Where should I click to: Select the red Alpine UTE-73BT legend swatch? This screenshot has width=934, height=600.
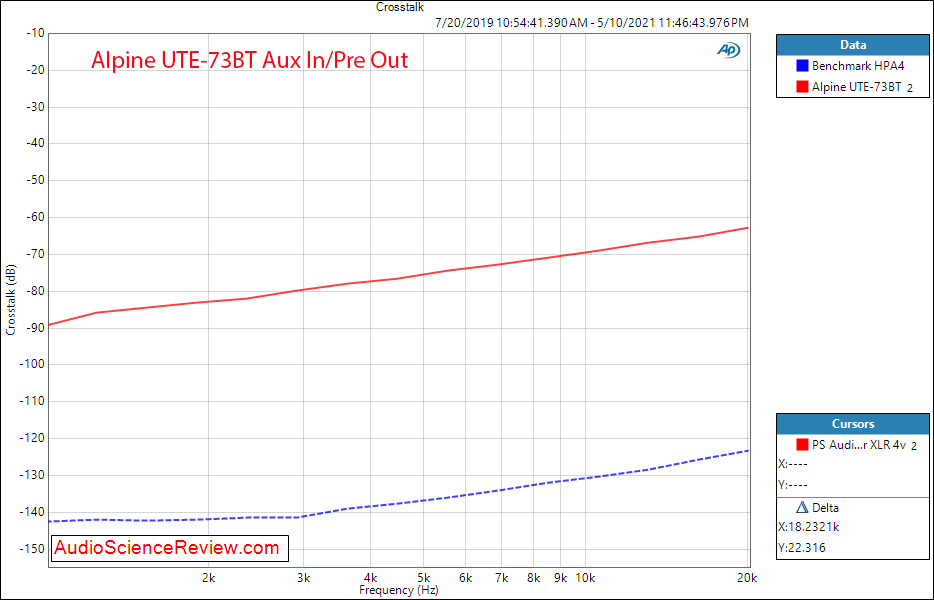coord(802,87)
